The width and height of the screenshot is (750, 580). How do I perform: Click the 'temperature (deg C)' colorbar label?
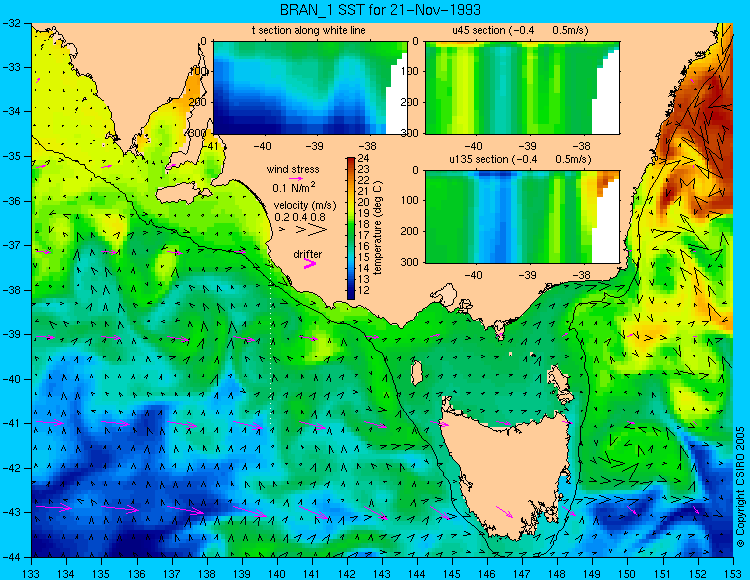tap(378, 228)
